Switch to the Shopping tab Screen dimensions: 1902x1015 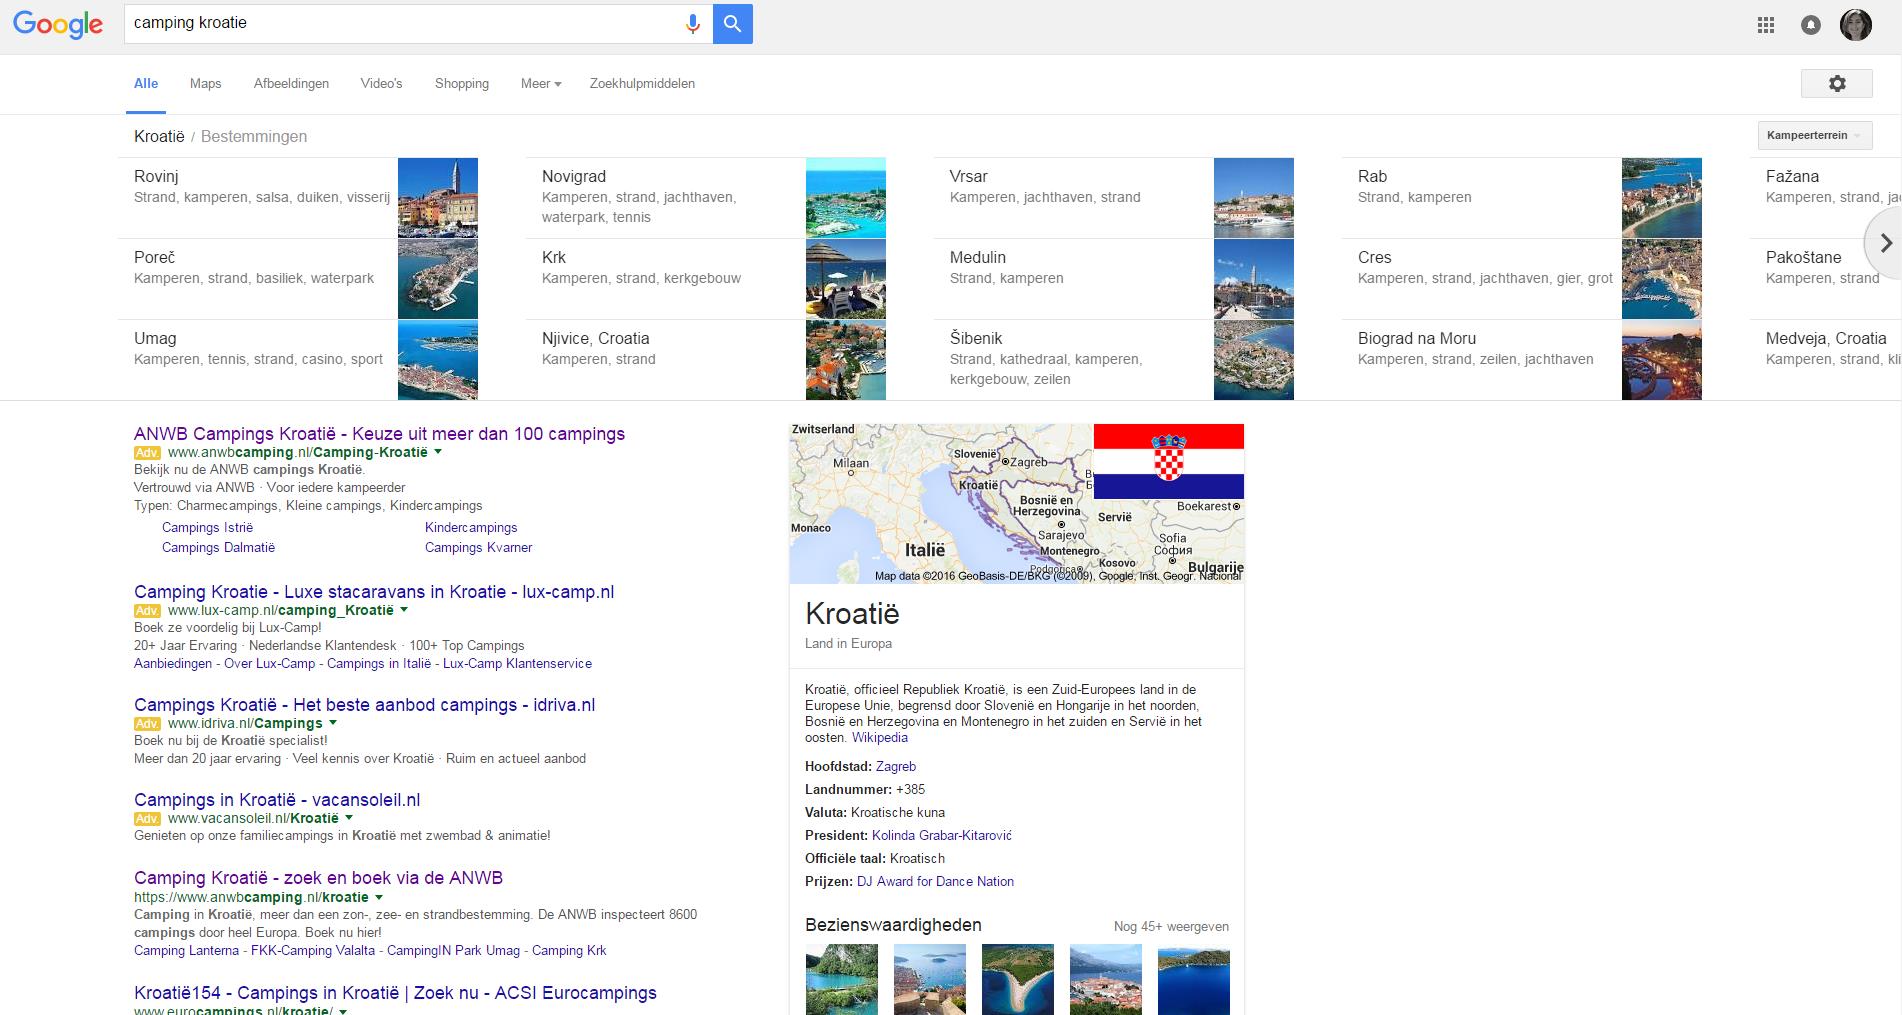pos(462,84)
